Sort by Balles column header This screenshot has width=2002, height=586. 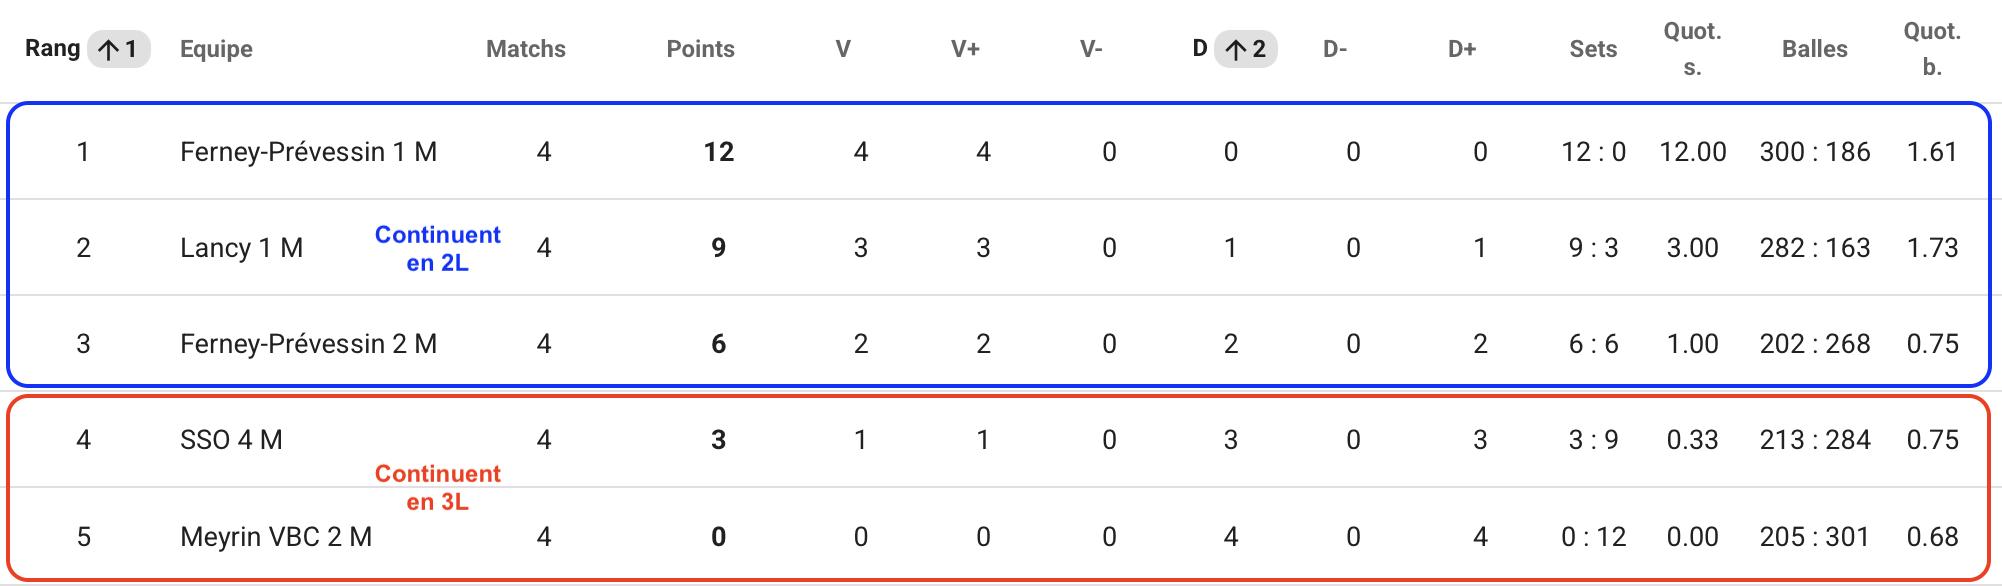(1814, 49)
